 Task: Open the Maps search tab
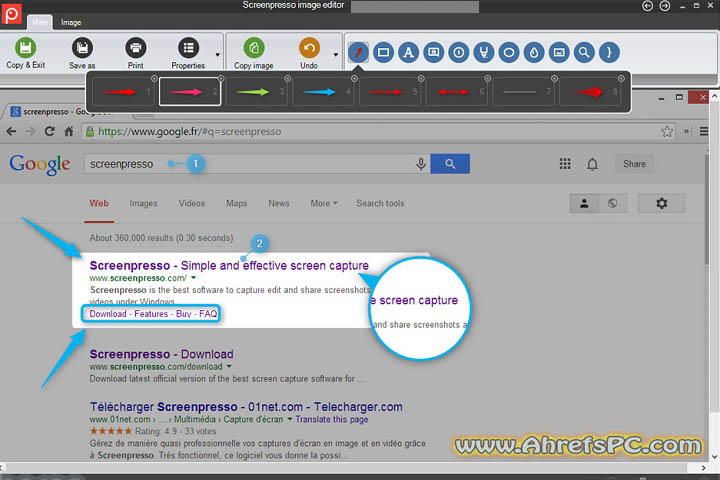236,203
